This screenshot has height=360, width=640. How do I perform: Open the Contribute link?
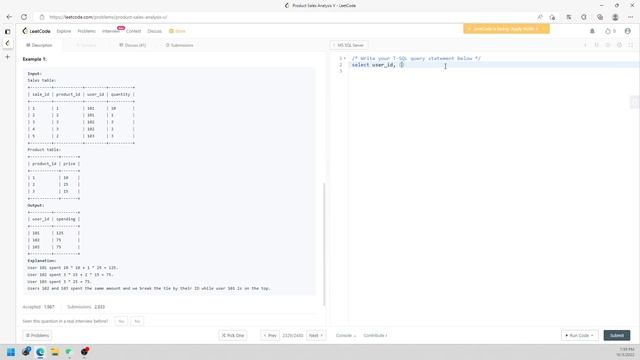point(375,336)
